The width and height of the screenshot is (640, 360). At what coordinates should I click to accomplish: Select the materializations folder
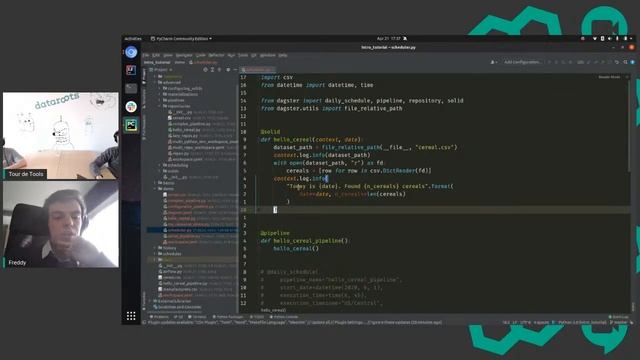180,94
